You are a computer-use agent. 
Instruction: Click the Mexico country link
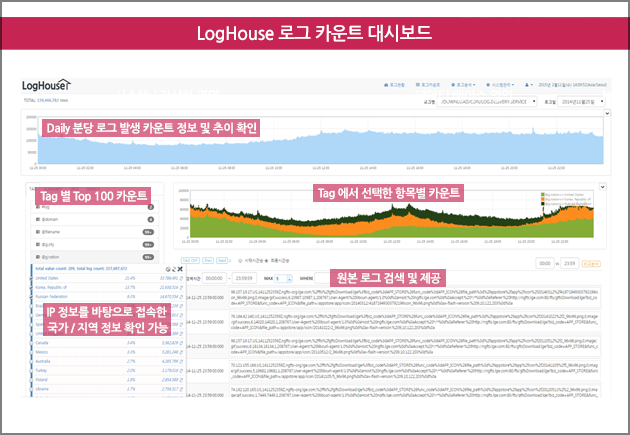pyautogui.click(x=41, y=352)
